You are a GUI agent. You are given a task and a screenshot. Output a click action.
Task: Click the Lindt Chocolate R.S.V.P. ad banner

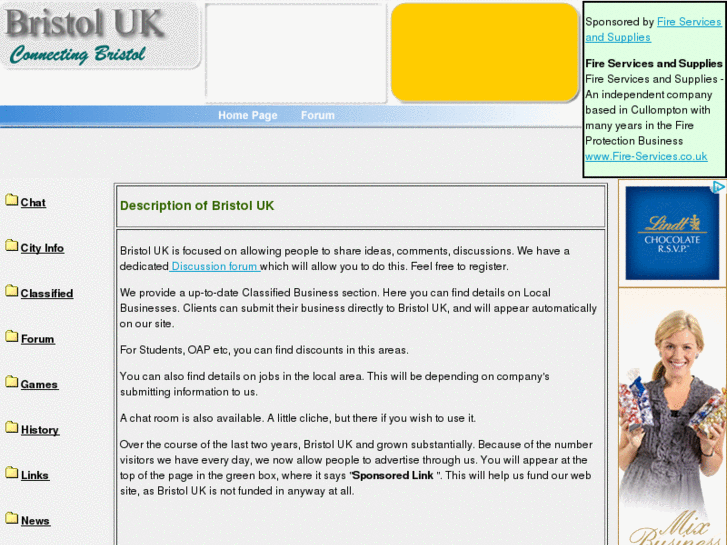(672, 233)
